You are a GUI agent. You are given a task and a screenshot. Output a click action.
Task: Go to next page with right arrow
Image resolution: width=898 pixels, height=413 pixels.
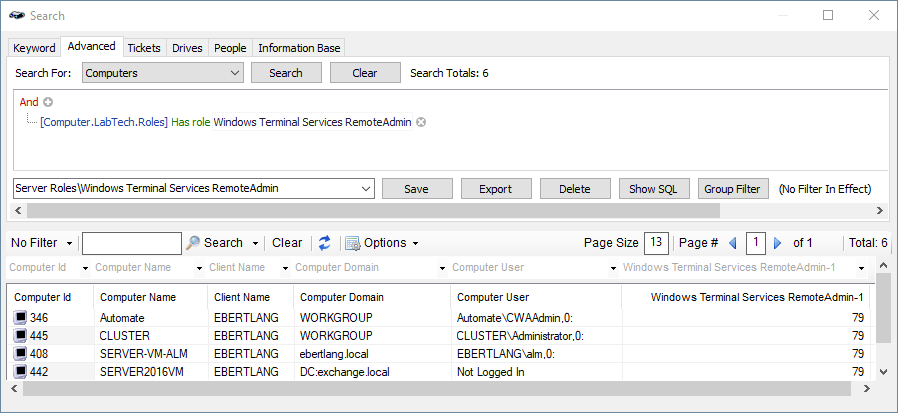777,243
